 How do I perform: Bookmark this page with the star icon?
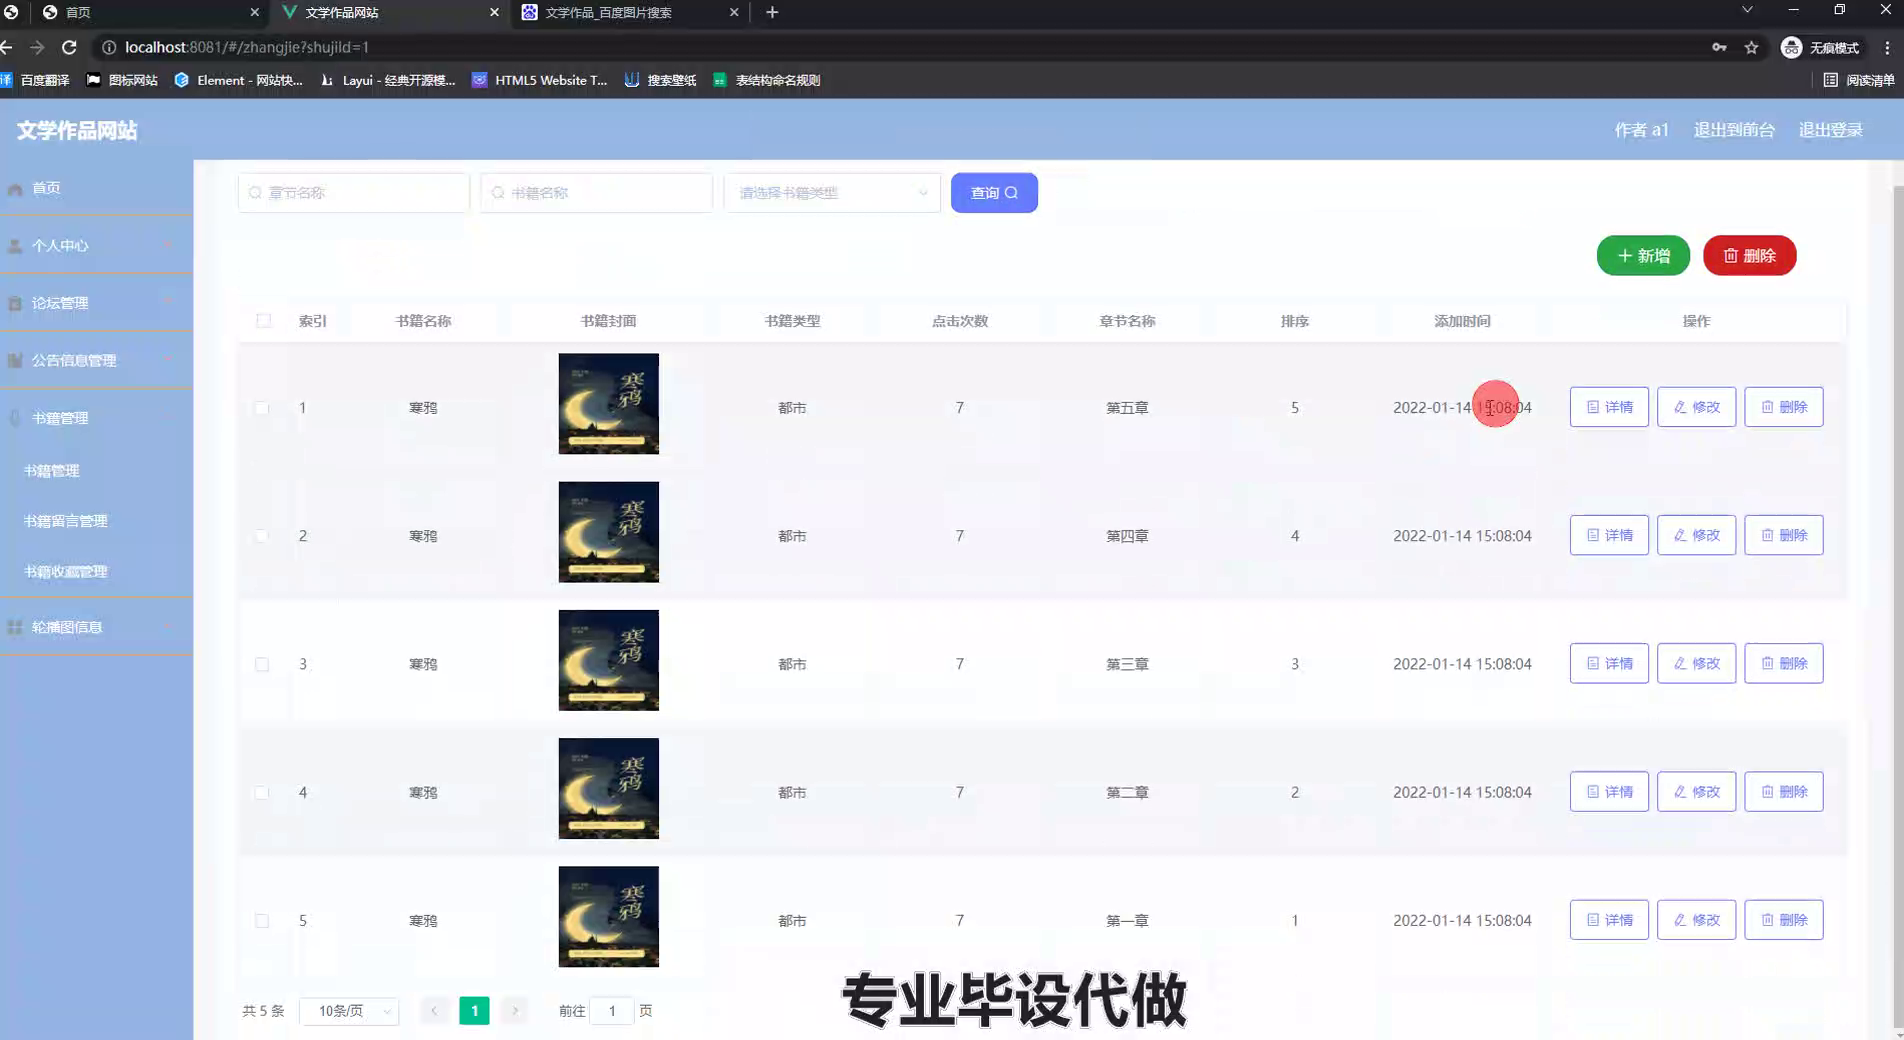click(x=1751, y=47)
